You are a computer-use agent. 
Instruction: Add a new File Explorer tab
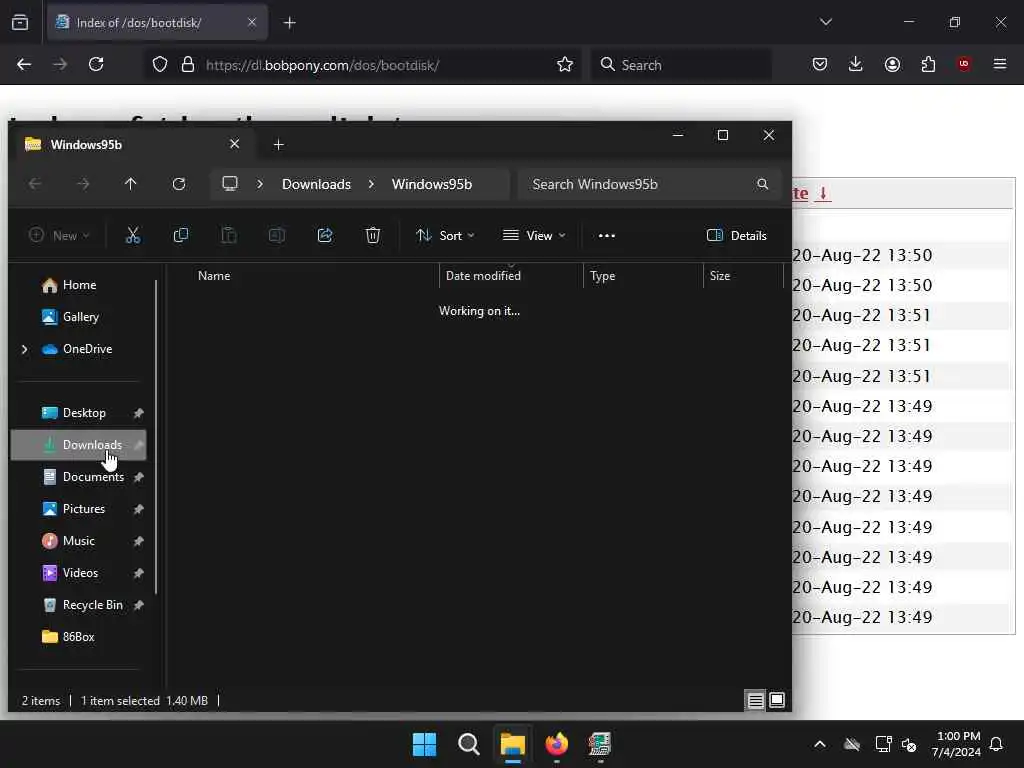(x=279, y=144)
